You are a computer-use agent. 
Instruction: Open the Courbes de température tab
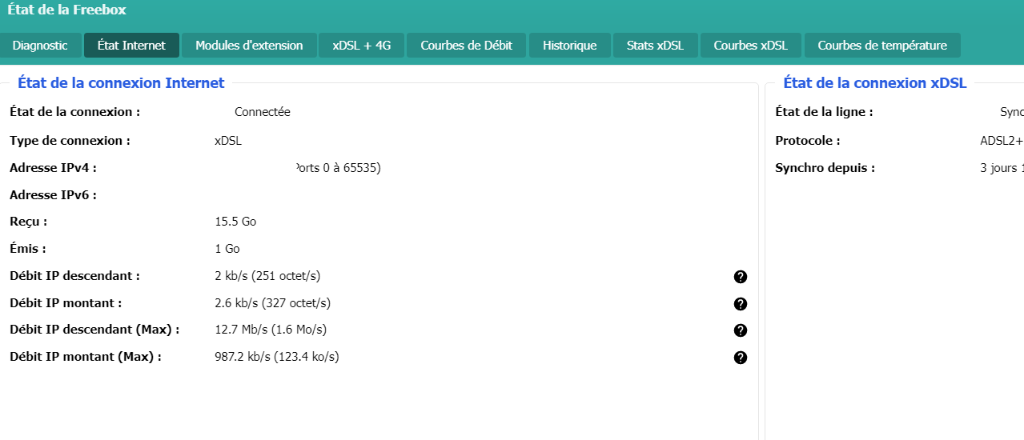pos(882,46)
